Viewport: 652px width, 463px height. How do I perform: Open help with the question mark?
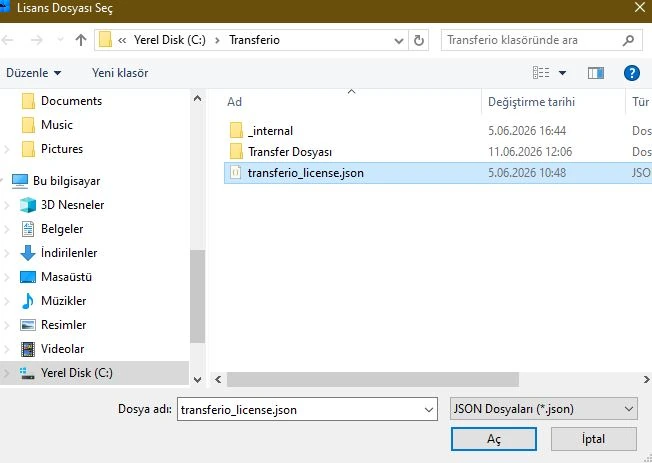pyautogui.click(x=632, y=73)
